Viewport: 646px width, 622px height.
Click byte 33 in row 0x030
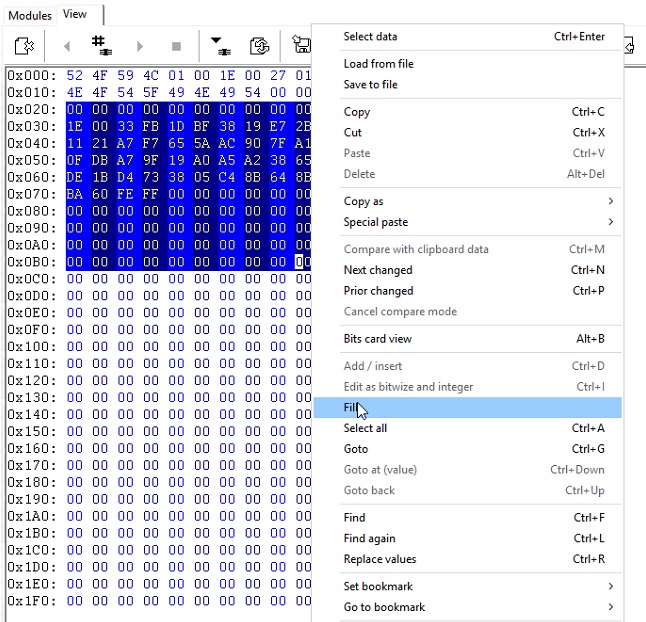(x=125, y=126)
